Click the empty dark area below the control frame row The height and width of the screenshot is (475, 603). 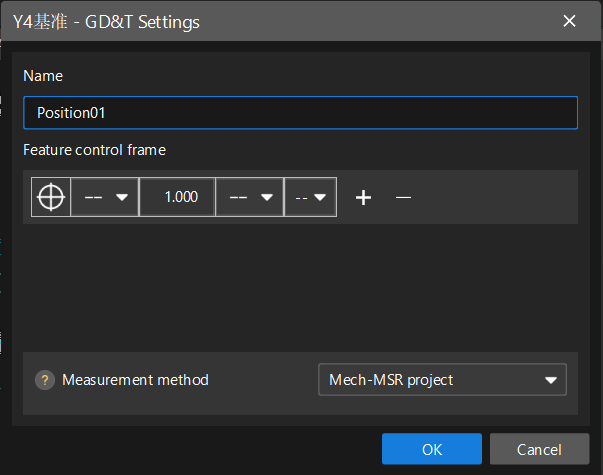(x=300, y=285)
